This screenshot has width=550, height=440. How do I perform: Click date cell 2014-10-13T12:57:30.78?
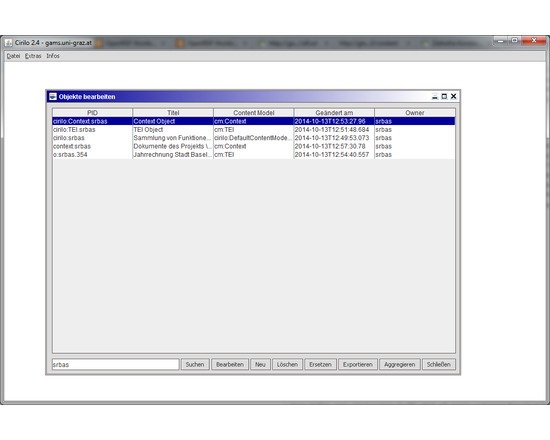click(x=334, y=146)
